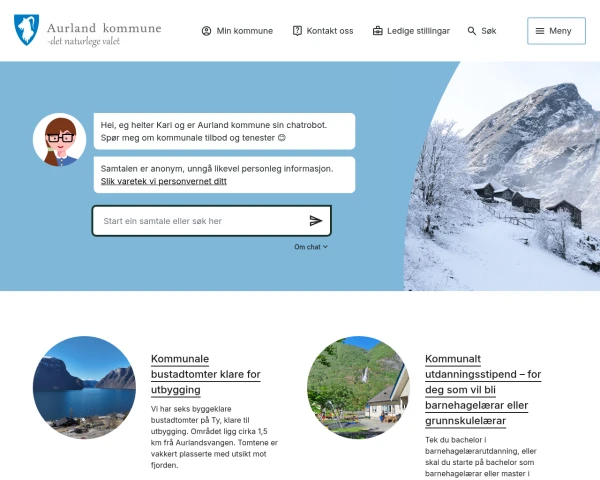Open Min kommune person icon
The height and width of the screenshot is (480, 600).
tap(206, 31)
